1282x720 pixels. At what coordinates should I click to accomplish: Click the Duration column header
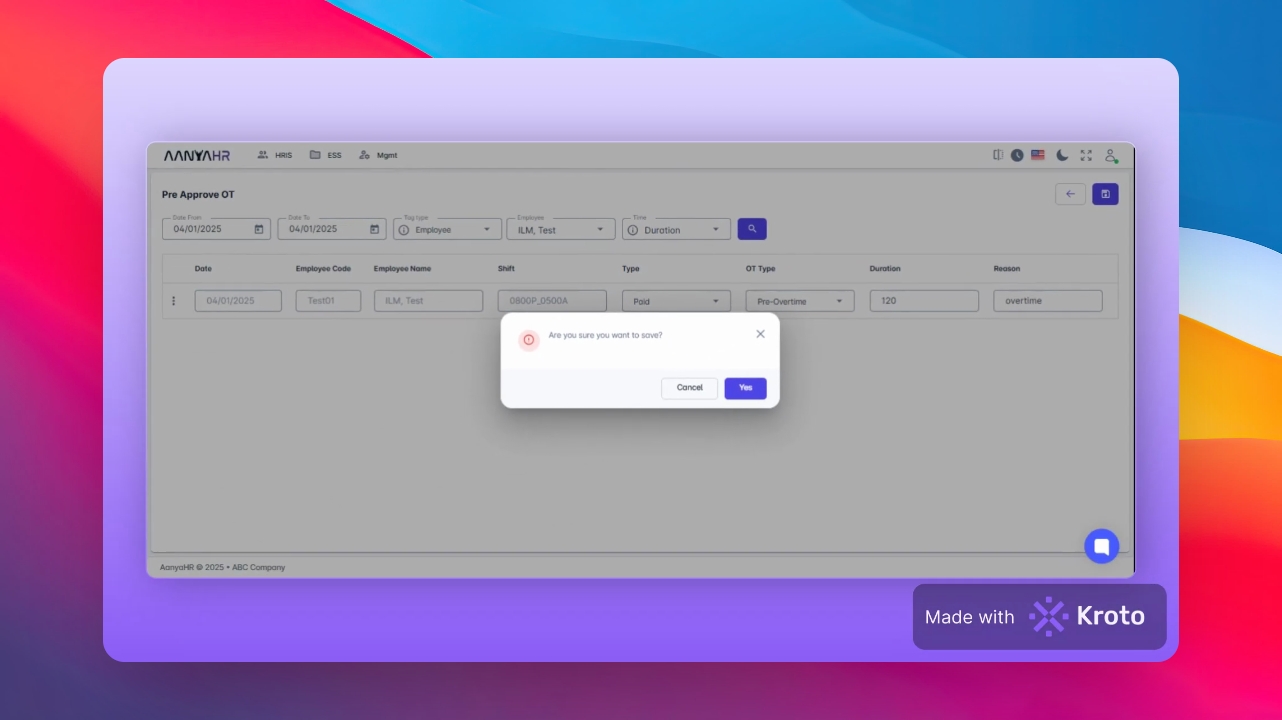(885, 269)
